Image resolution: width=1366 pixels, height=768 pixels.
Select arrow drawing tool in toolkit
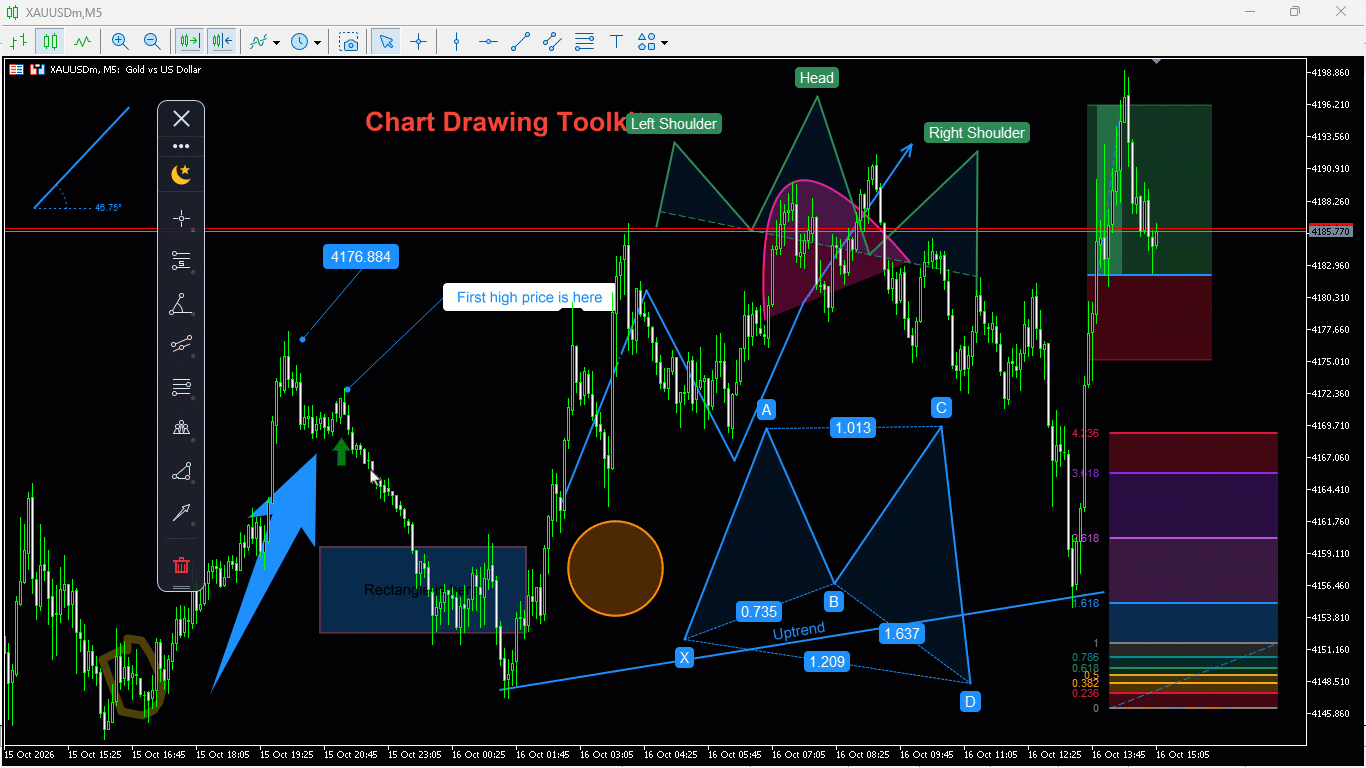181,513
